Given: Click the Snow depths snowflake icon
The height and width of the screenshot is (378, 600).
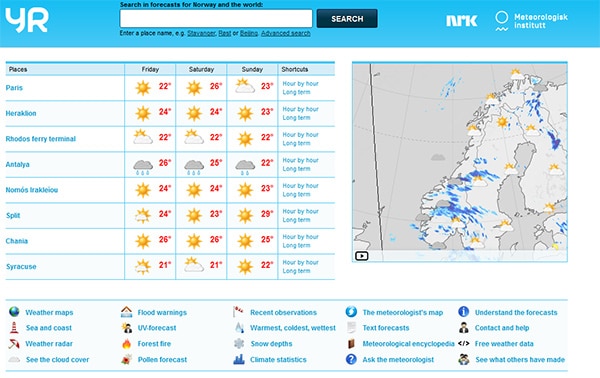Looking at the screenshot, I should point(239,344).
